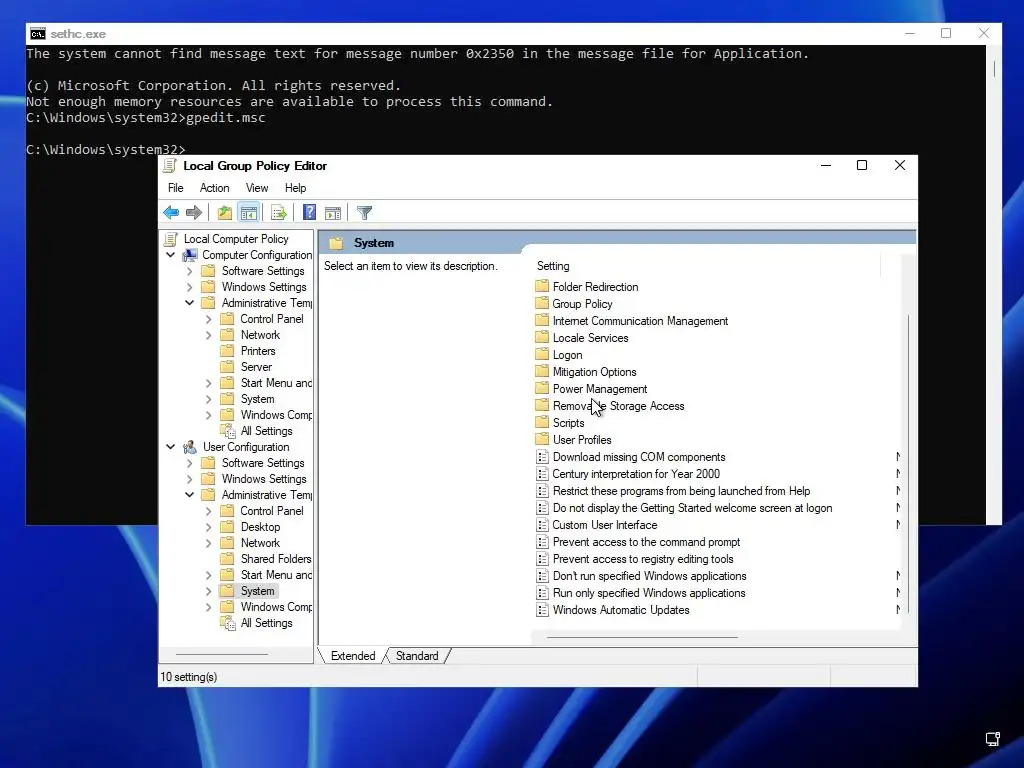Select Internet Communication Management folder entry
The height and width of the screenshot is (768, 1024).
pyautogui.click(x=640, y=321)
